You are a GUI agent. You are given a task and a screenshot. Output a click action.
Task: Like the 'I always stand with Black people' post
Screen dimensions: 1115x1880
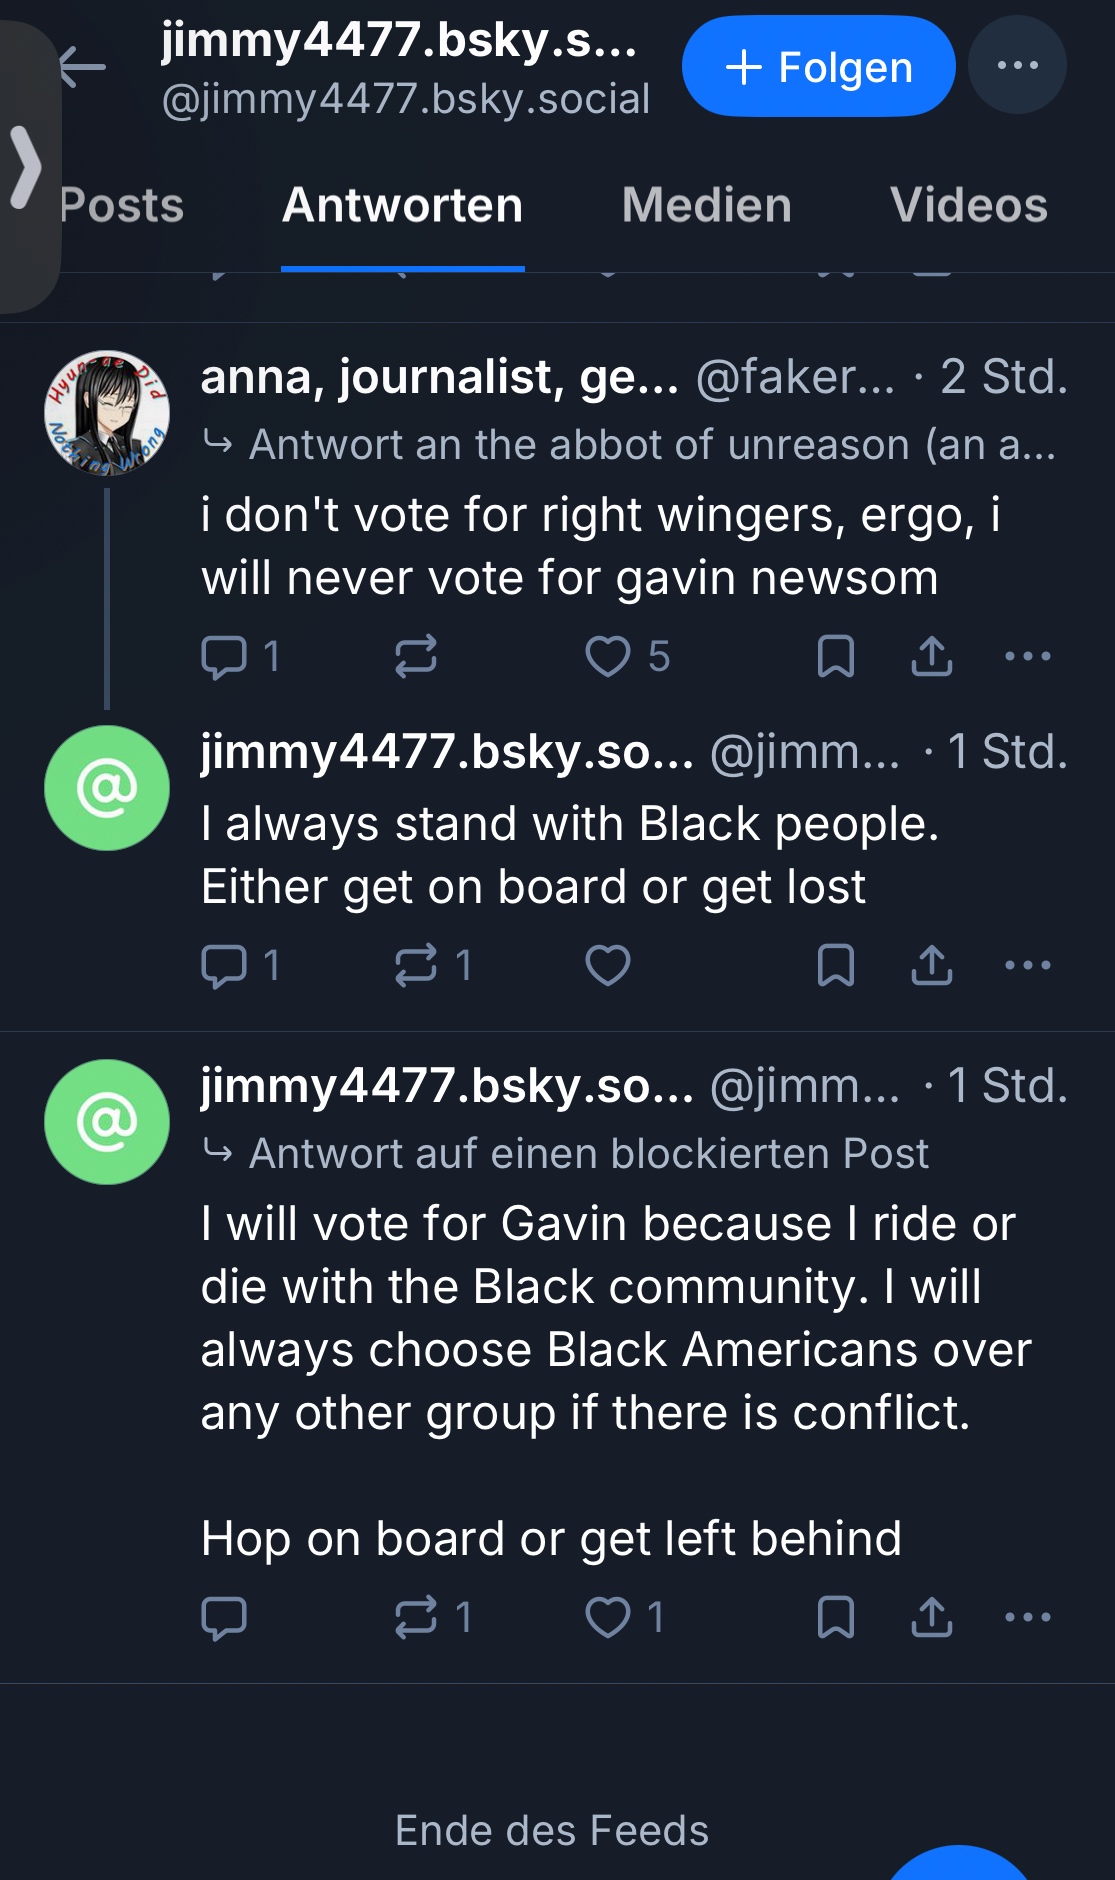tap(608, 966)
